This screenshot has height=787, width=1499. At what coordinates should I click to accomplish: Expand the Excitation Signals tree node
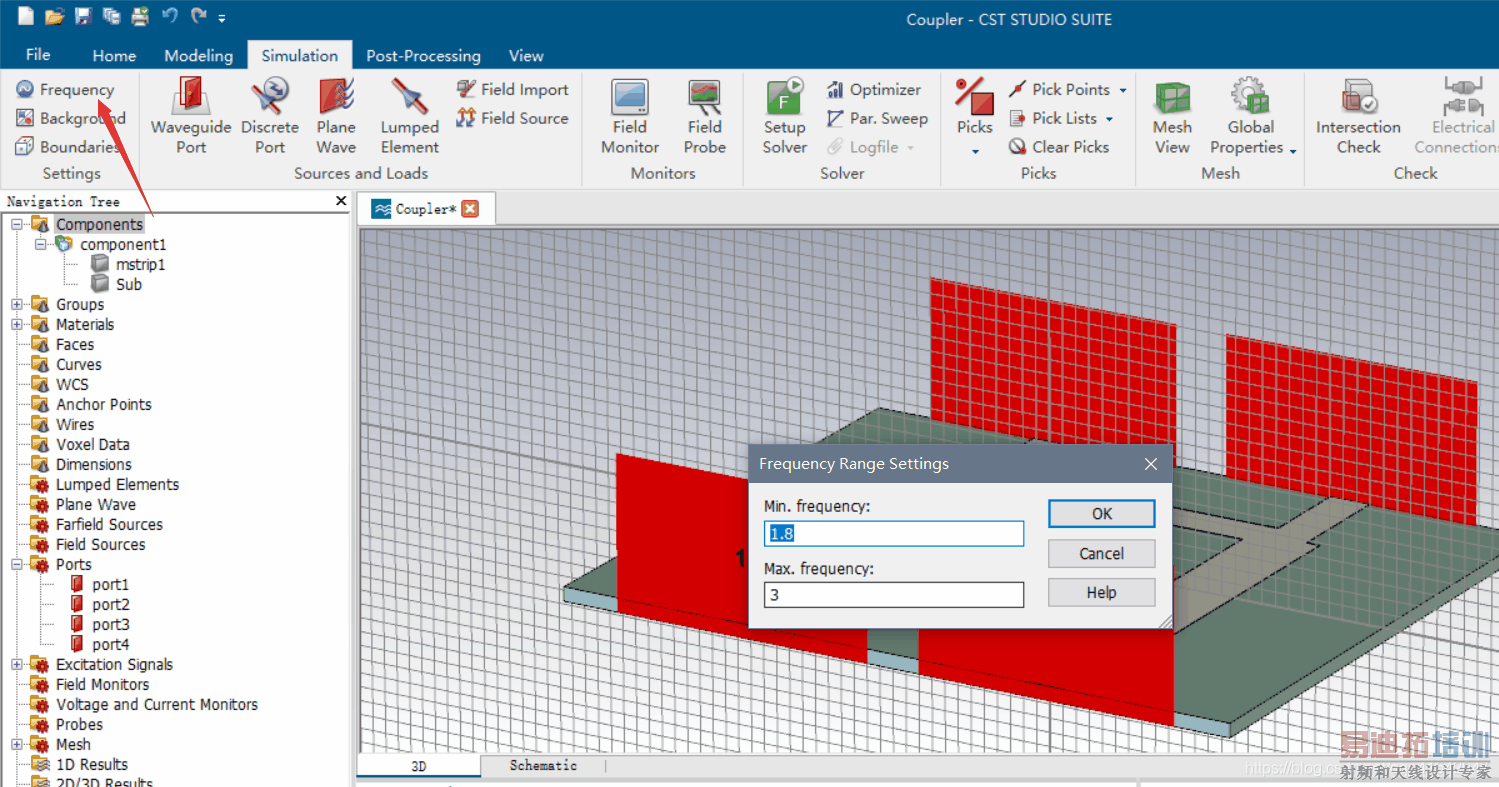pyautogui.click(x=17, y=664)
